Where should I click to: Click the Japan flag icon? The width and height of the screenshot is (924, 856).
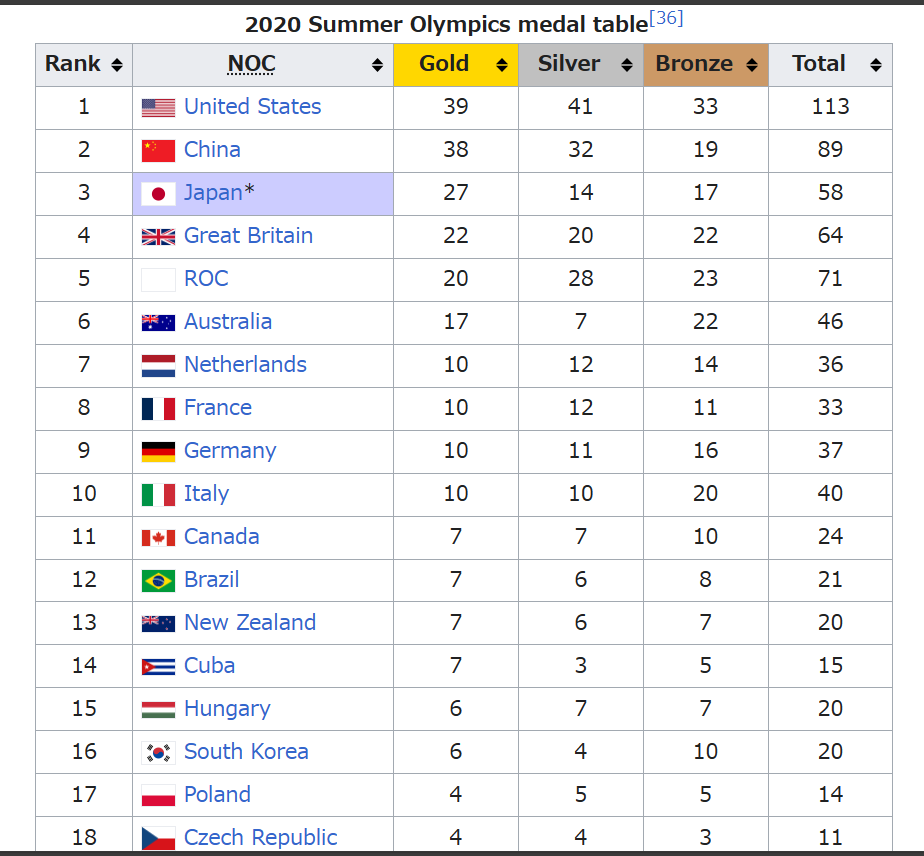(x=158, y=193)
